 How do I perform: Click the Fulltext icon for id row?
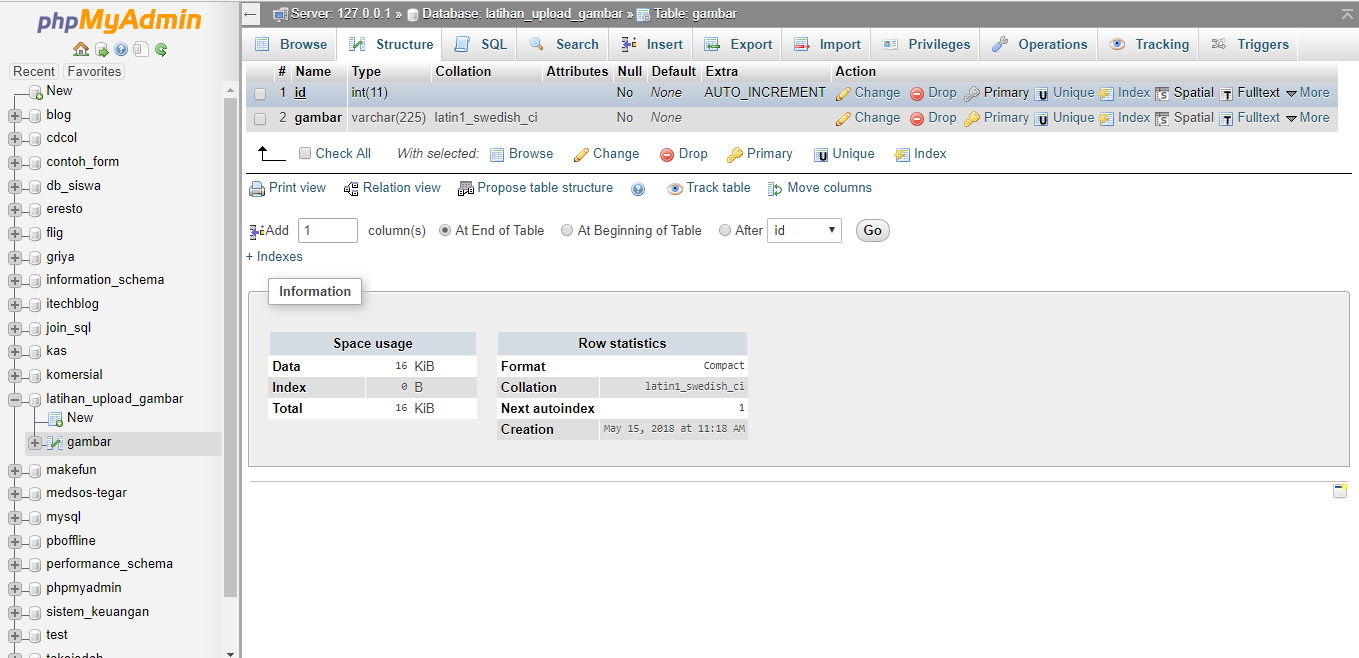click(1227, 93)
